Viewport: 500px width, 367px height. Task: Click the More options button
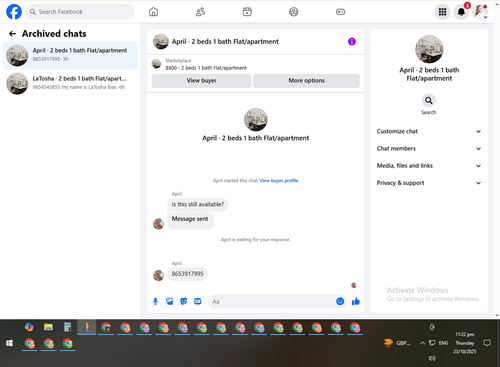(306, 81)
